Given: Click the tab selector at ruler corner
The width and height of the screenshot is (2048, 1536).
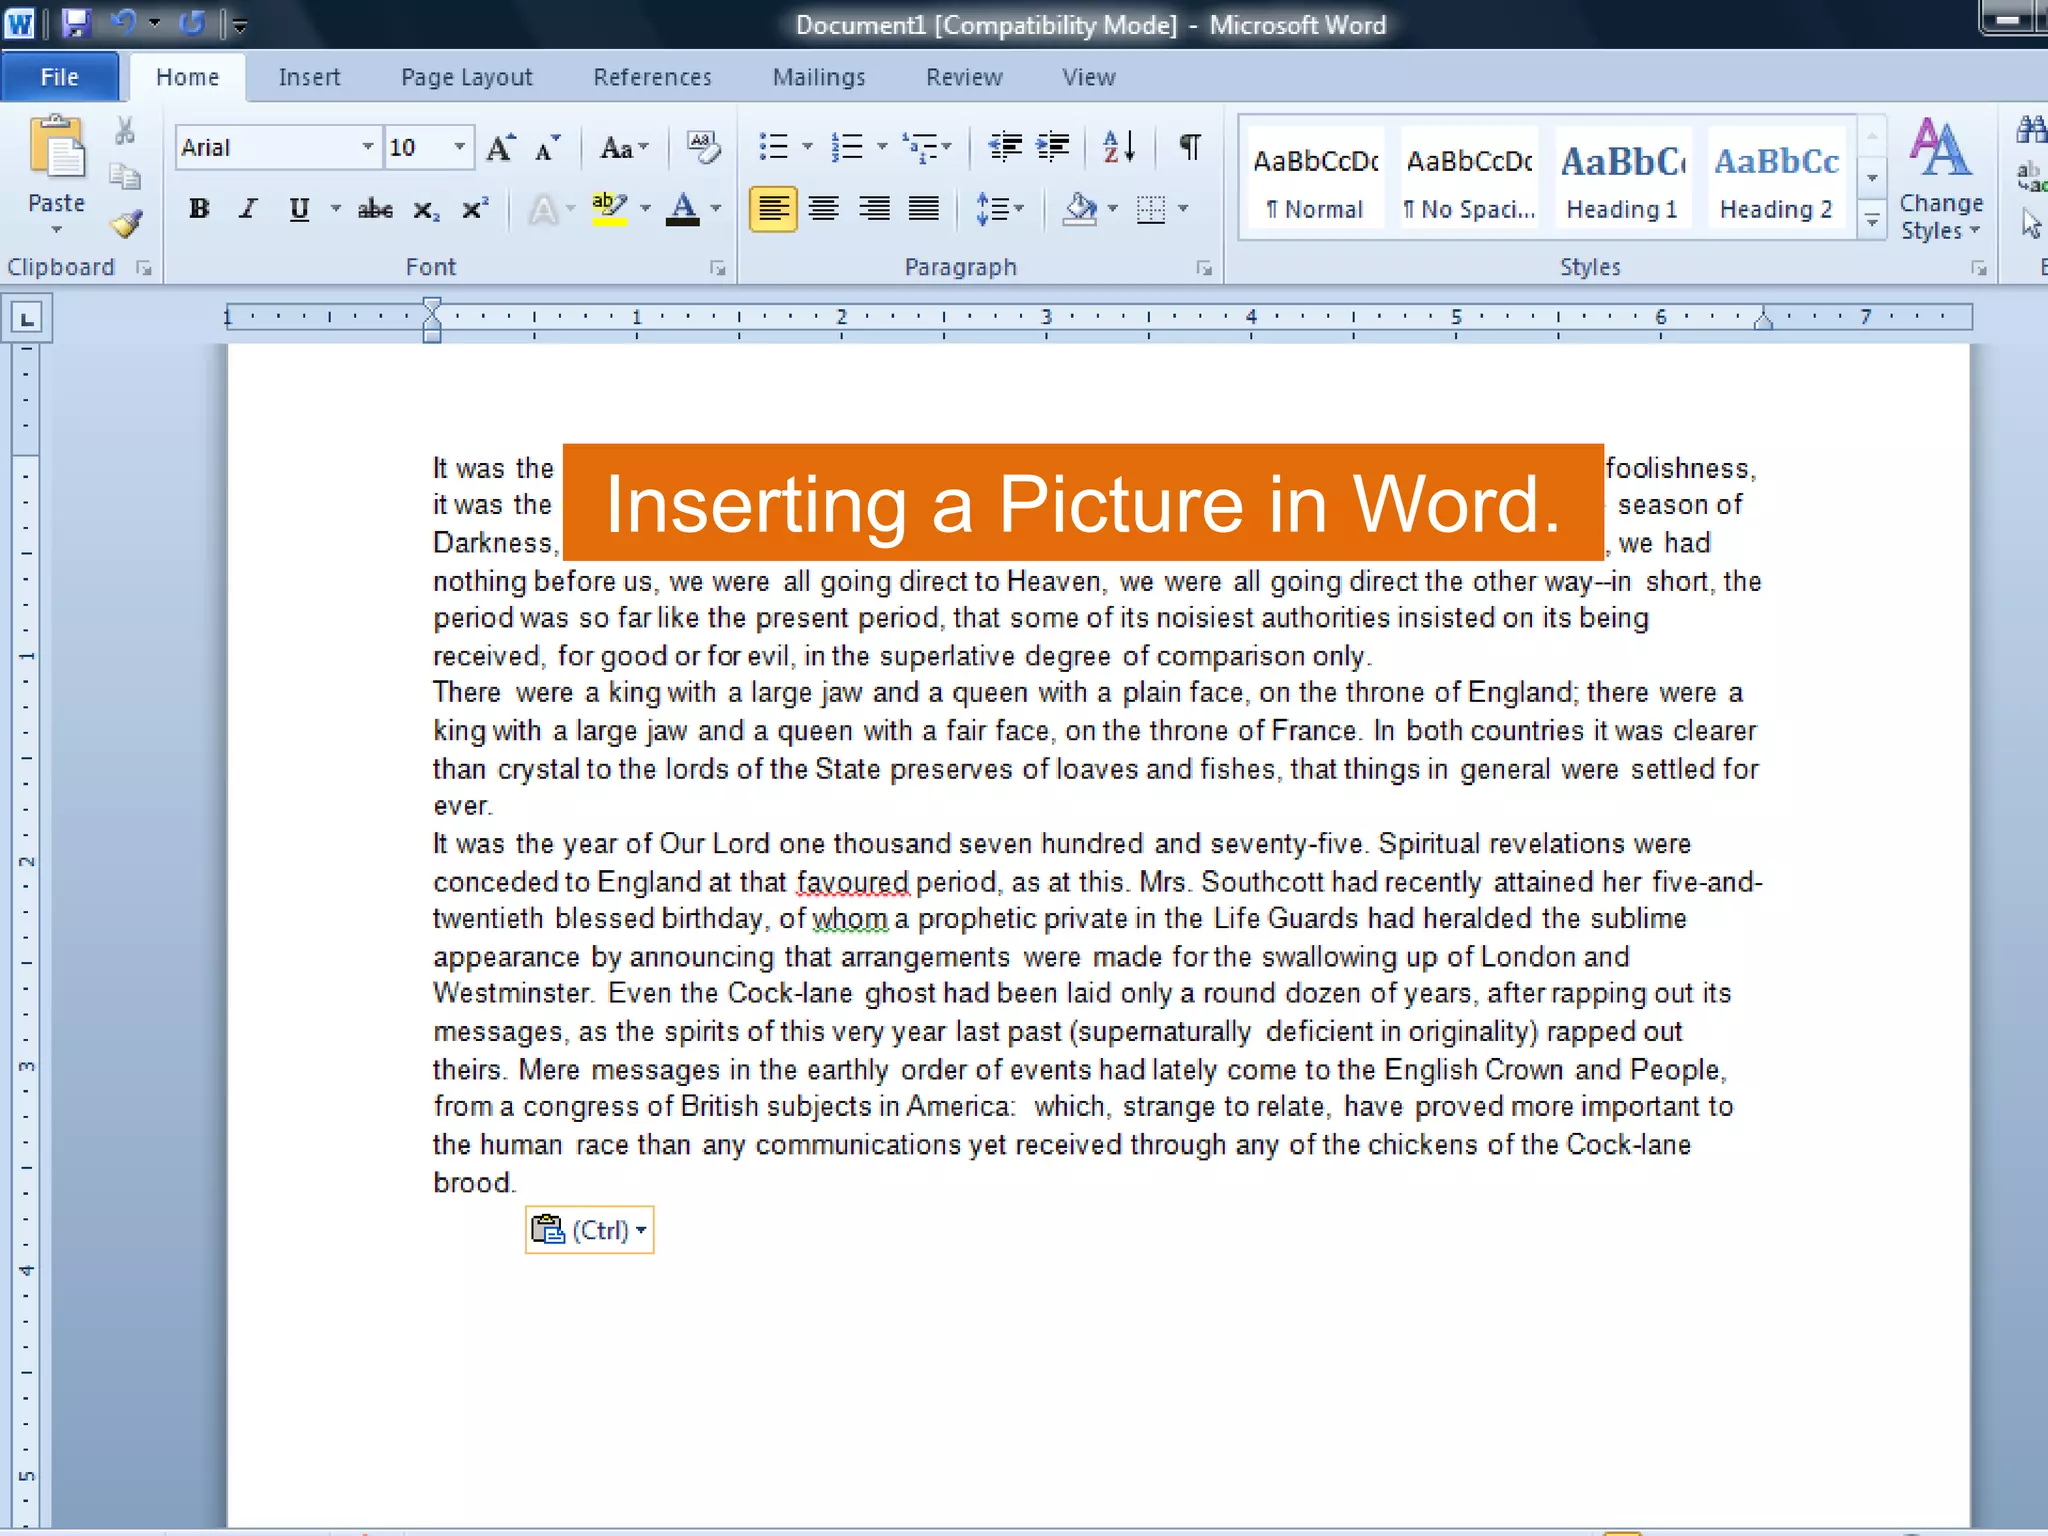Looking at the screenshot, I should coord(27,319).
